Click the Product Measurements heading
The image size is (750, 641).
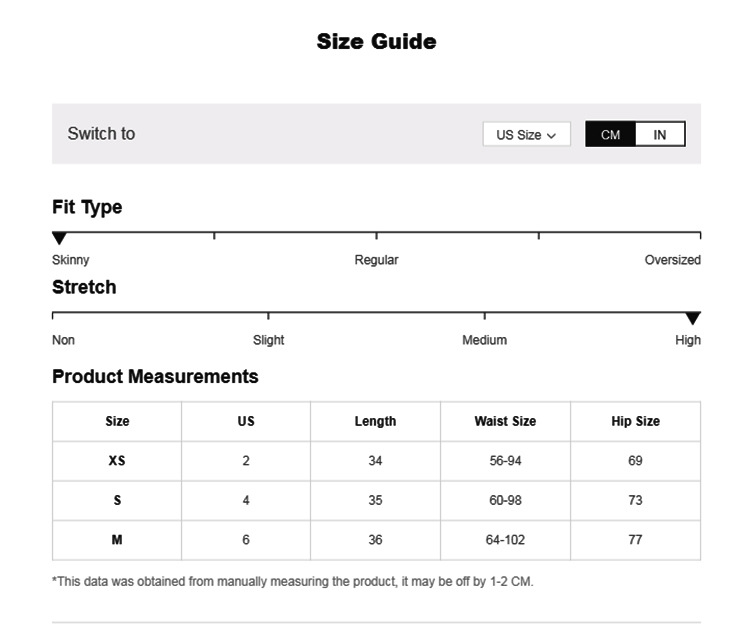click(155, 377)
